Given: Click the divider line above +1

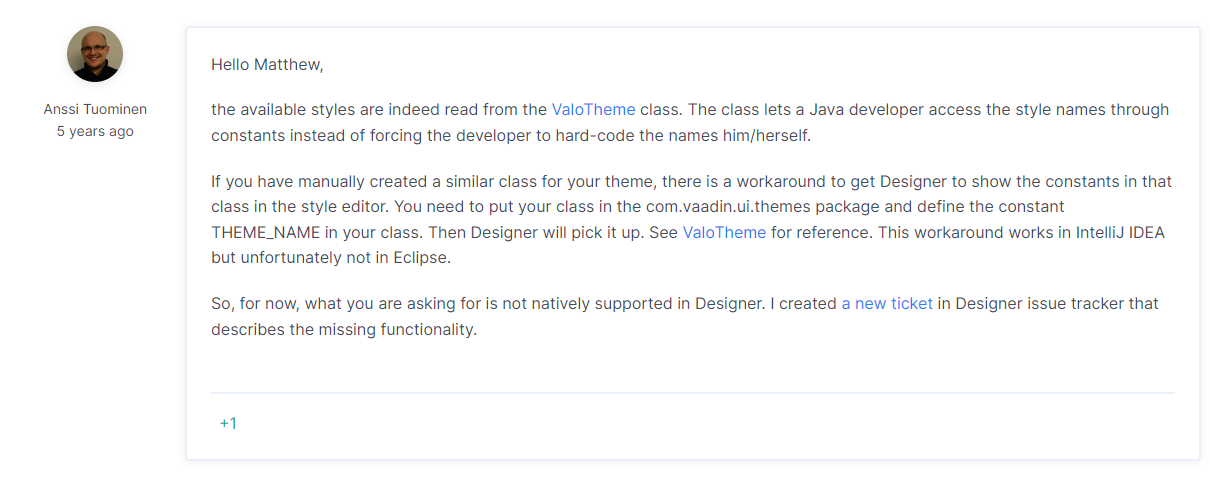Looking at the screenshot, I should point(692,393).
